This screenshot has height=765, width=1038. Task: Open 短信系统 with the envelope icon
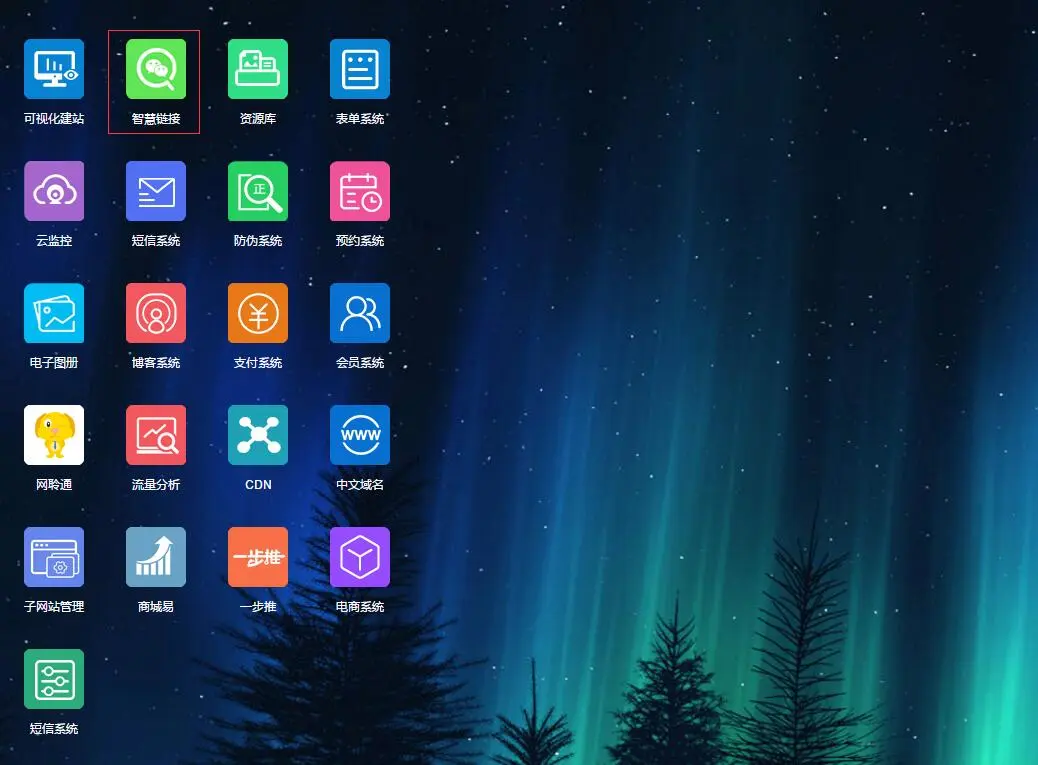[156, 192]
